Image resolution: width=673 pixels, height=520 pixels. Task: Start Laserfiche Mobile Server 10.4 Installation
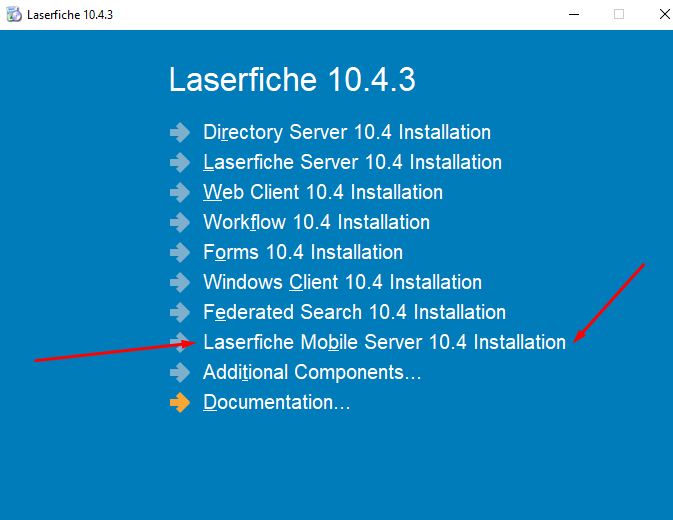(385, 342)
